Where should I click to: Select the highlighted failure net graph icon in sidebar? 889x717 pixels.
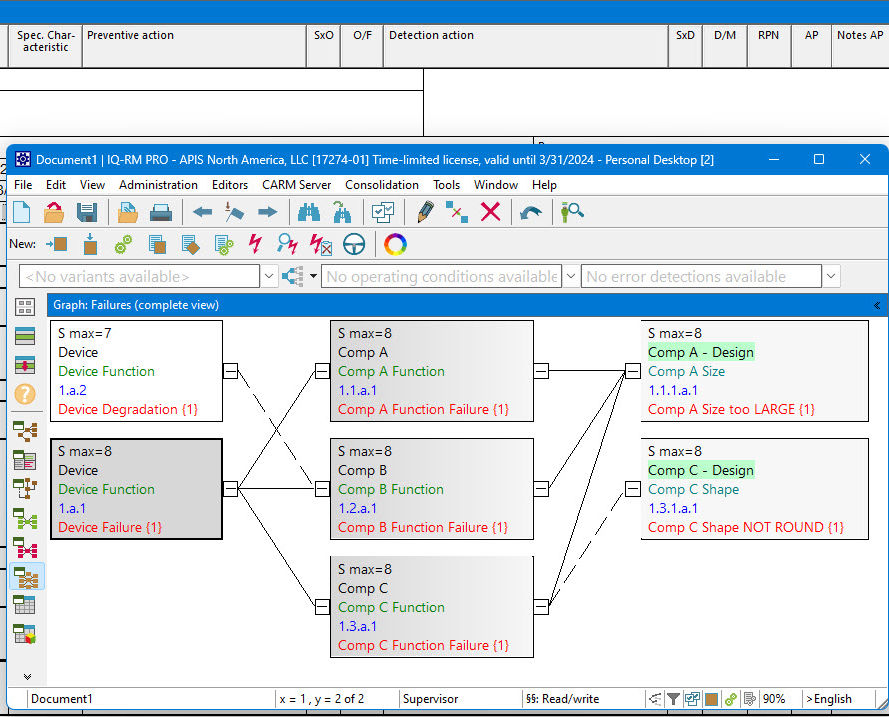click(27, 575)
